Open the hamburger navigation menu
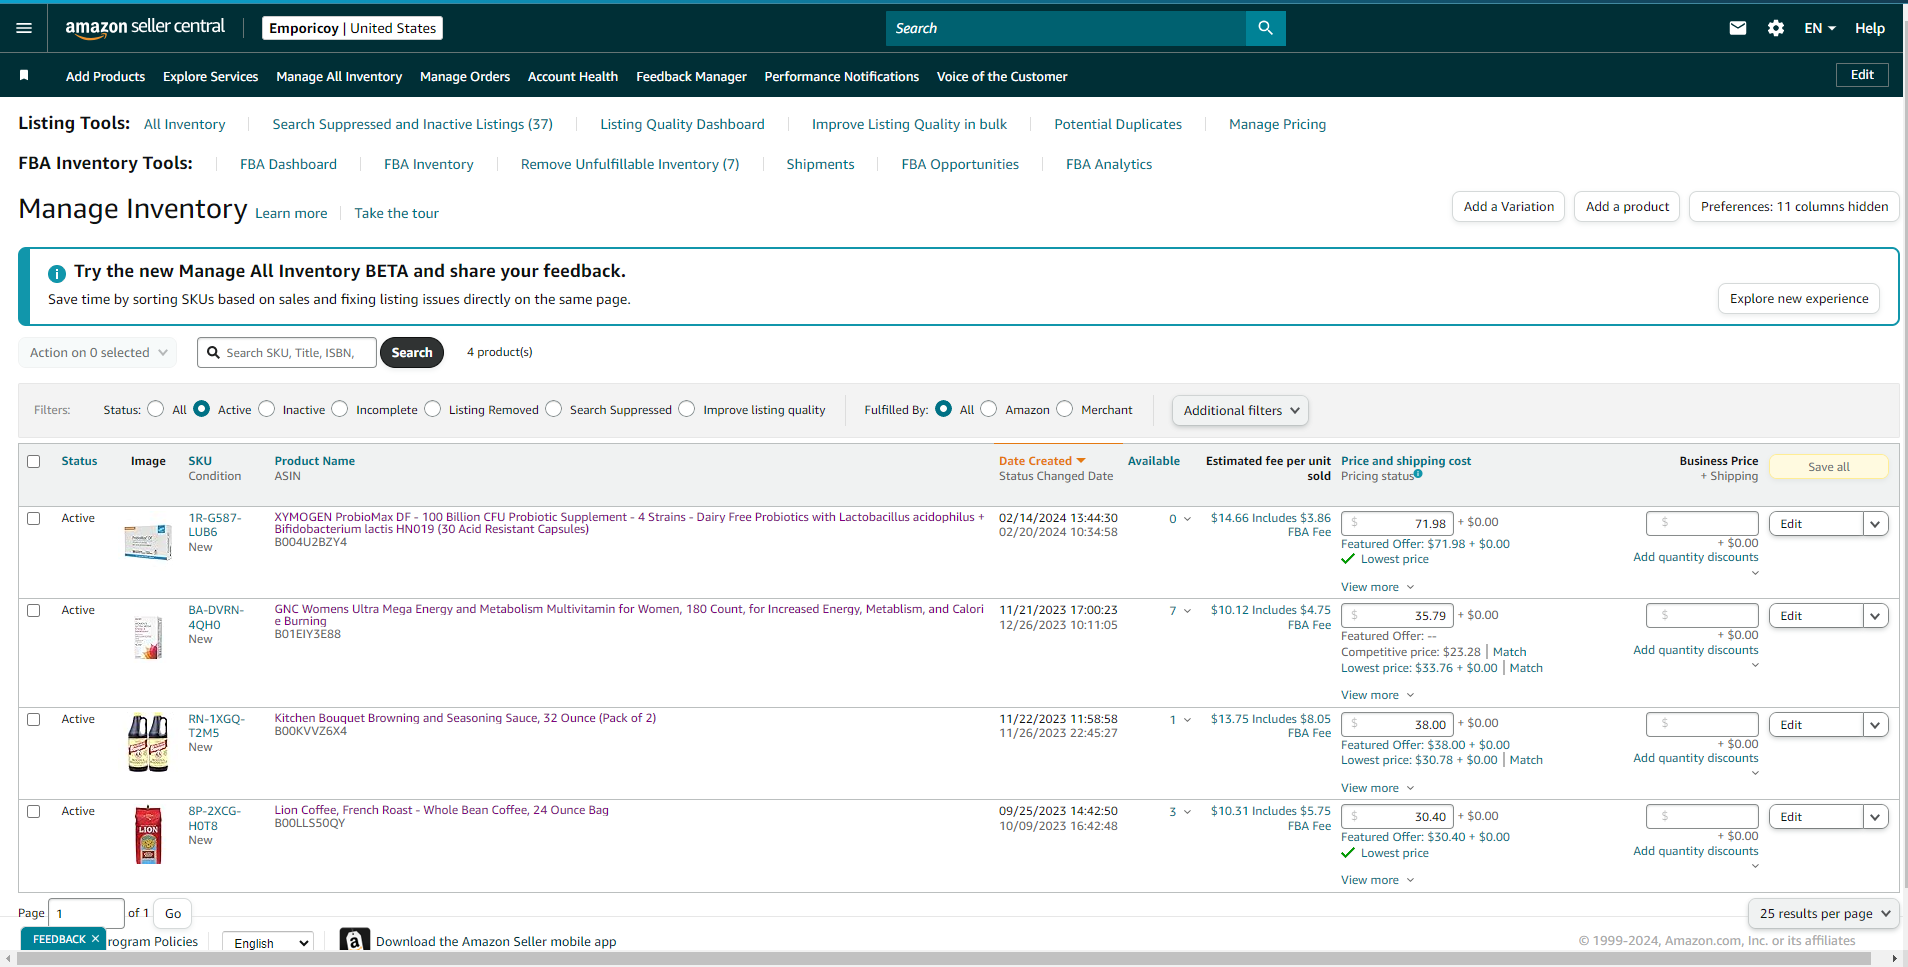This screenshot has width=1908, height=967. tap(24, 28)
